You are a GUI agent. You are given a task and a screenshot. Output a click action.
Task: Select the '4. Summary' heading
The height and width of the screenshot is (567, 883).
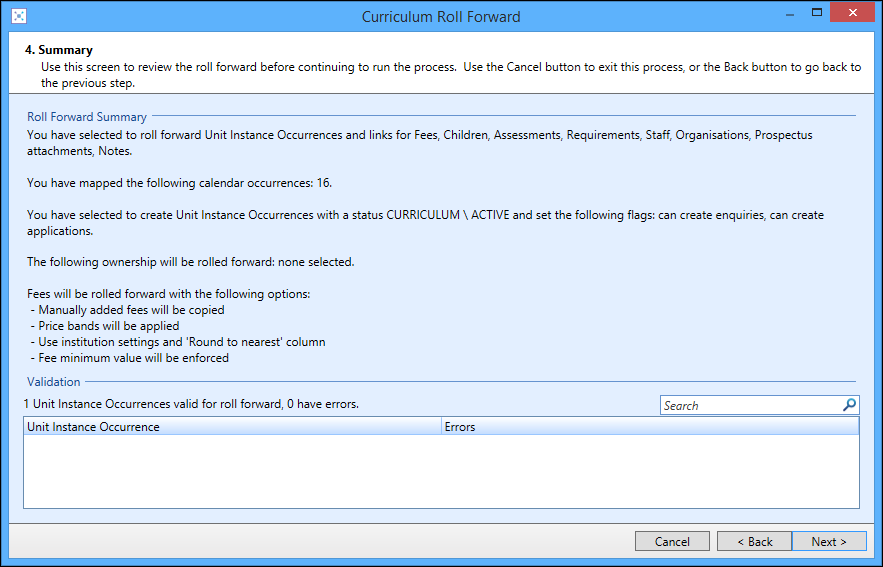[59, 50]
